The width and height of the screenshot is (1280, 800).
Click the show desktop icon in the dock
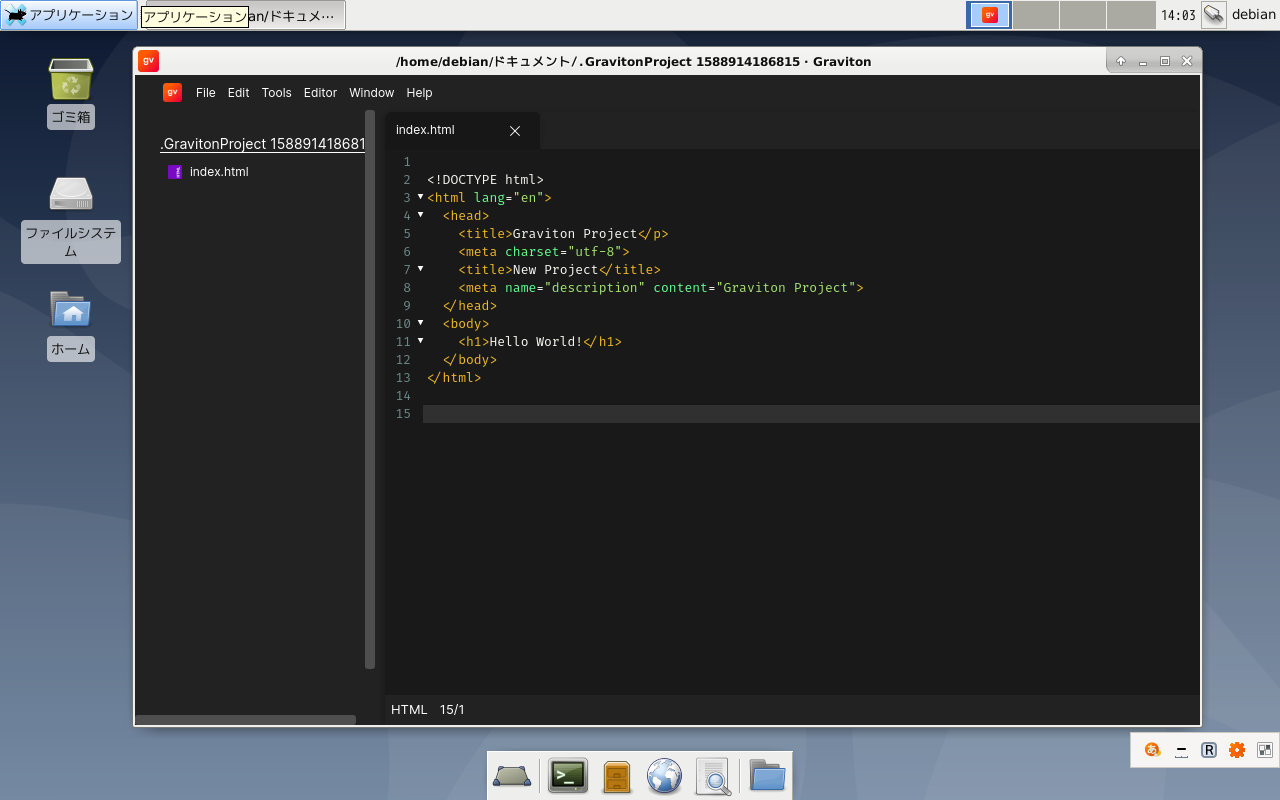point(512,776)
